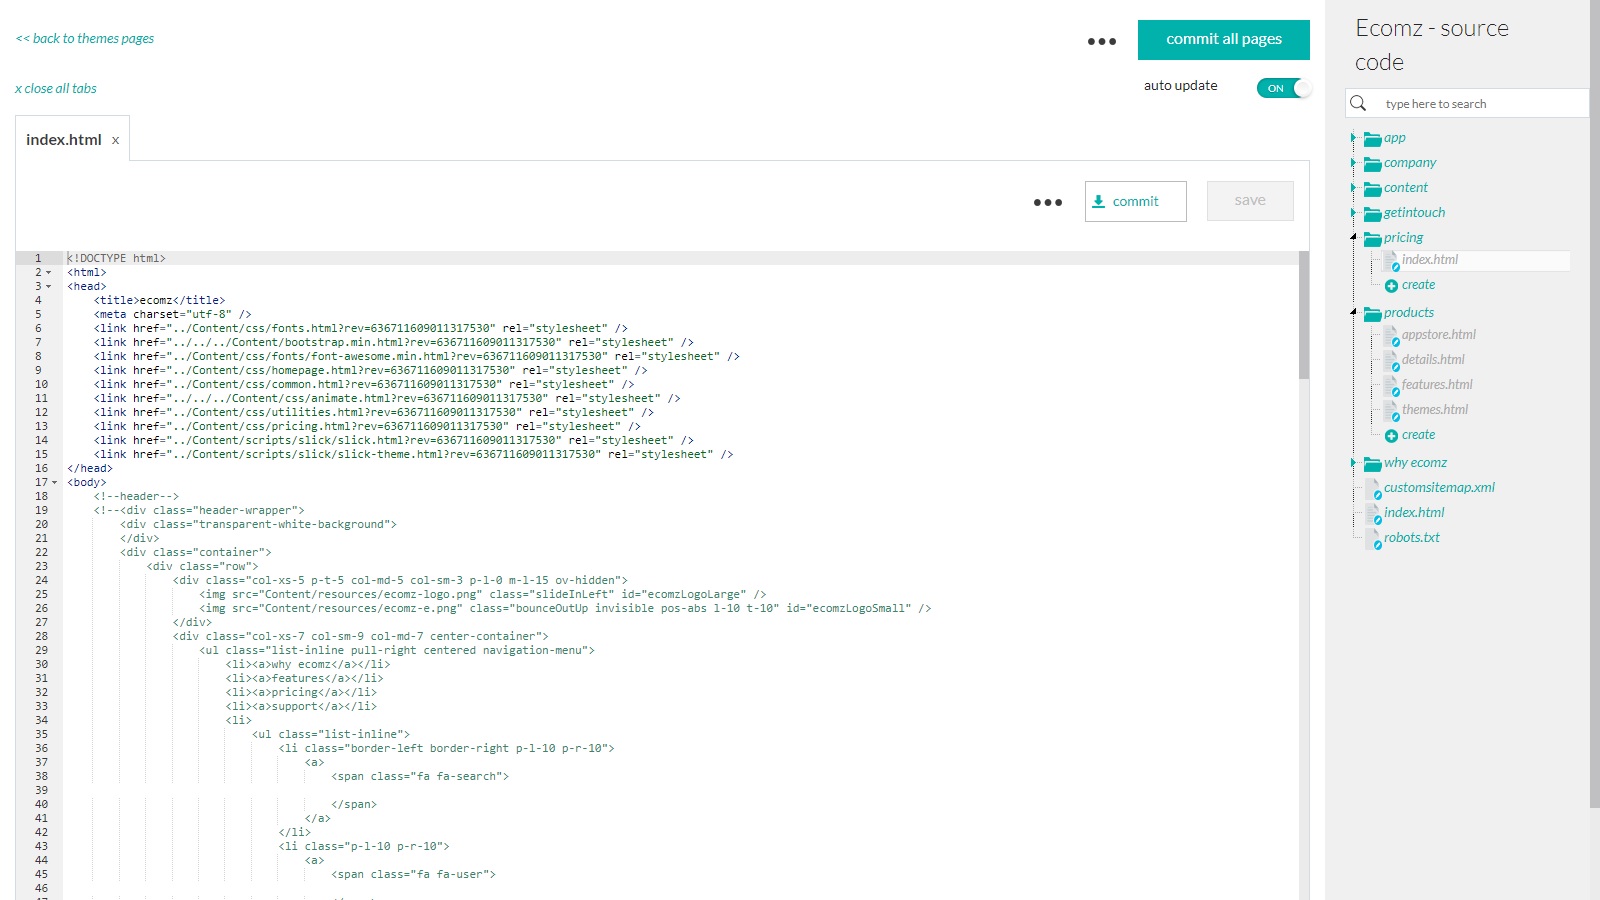The height and width of the screenshot is (900, 1600).
Task: Click the why ecomz folder label
Action: click(x=1415, y=463)
